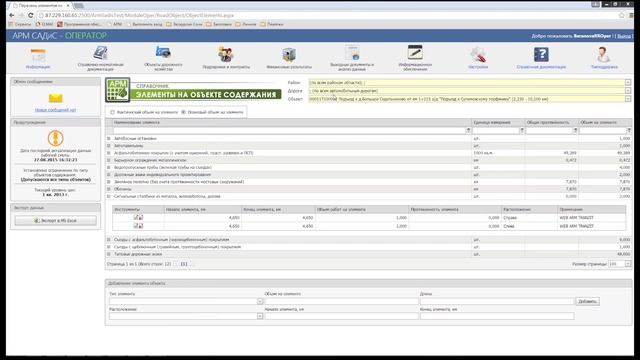
Task: Open Справочная документация question-mark icon
Action: point(541,54)
